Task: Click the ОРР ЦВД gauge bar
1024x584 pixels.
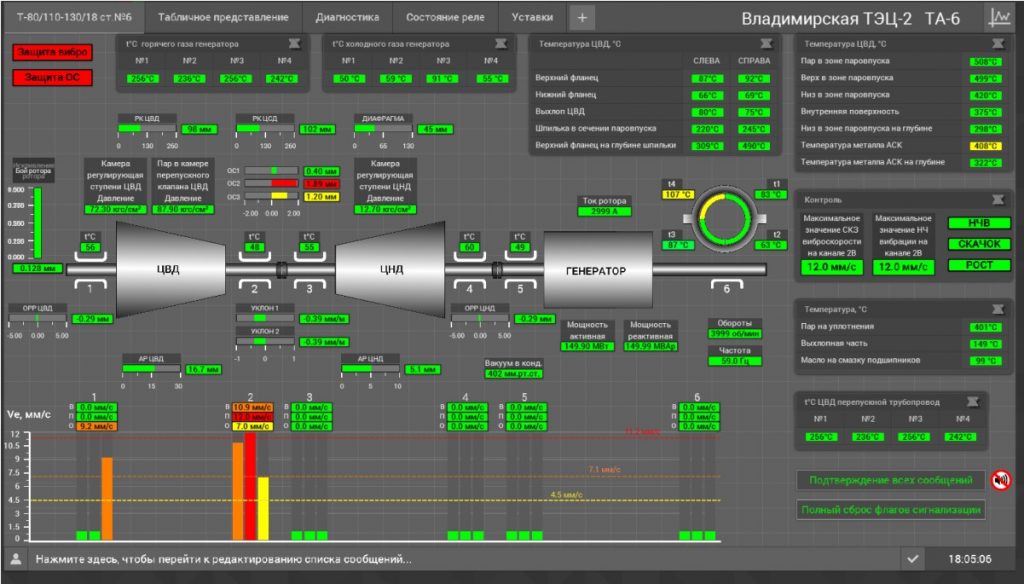Action: coord(37,319)
